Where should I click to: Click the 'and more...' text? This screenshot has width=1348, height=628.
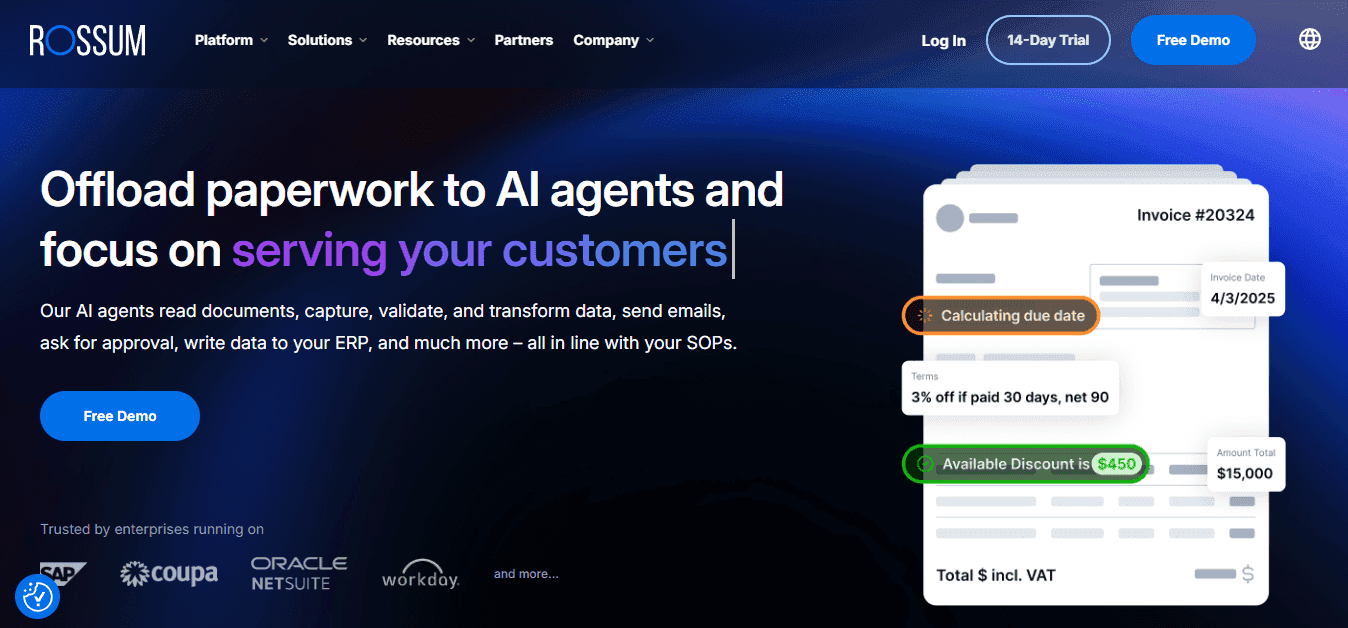[526, 574]
